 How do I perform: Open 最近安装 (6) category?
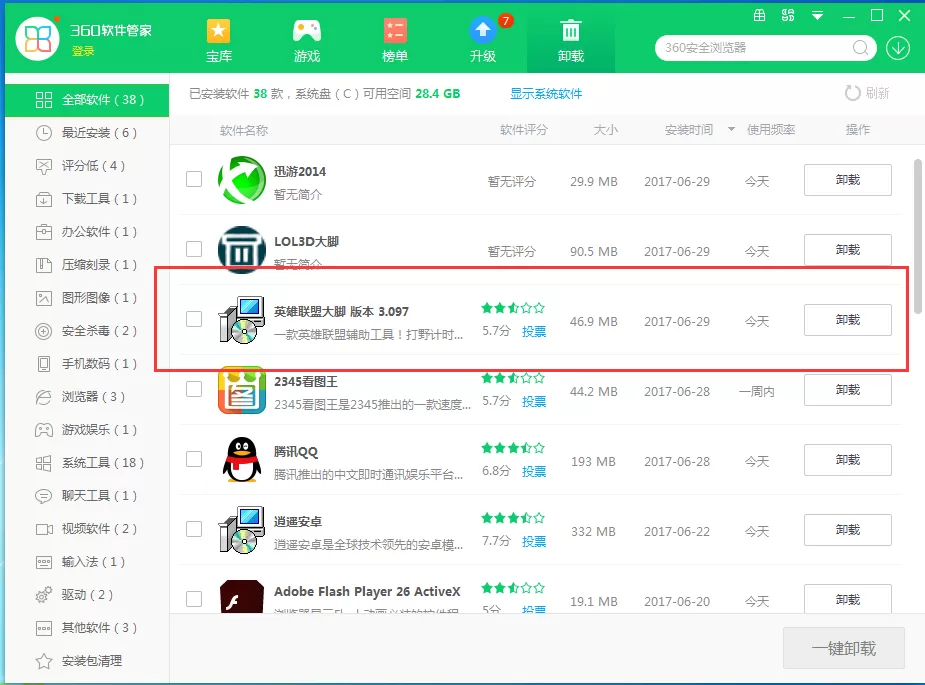click(87, 133)
